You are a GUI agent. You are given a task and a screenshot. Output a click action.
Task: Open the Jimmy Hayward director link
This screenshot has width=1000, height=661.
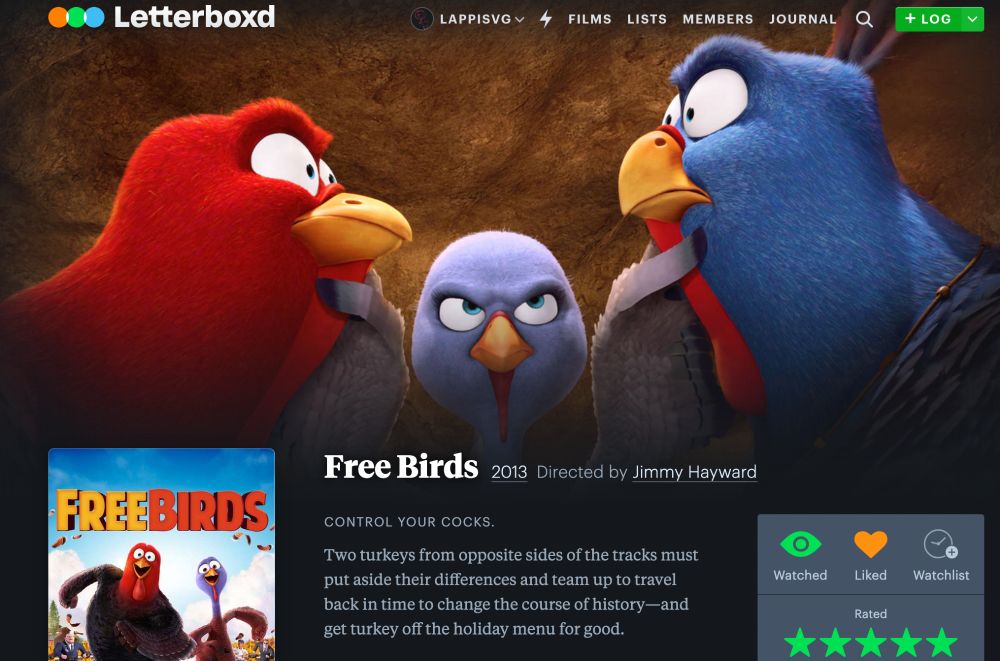(695, 472)
